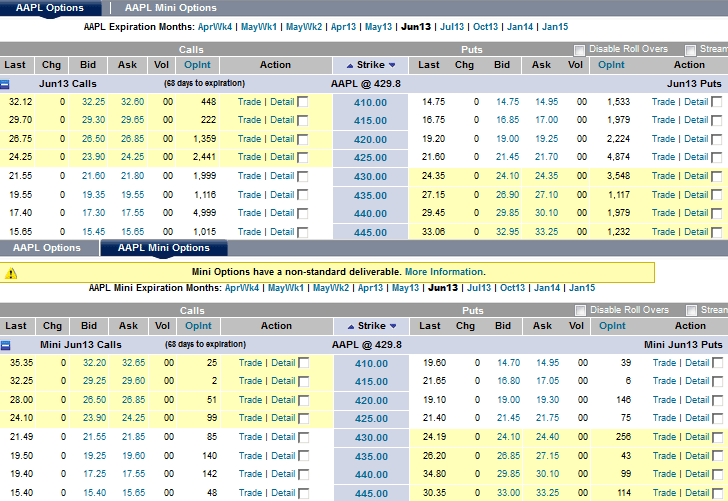
Task: Sort by Puts OpInt in the top table
Action: (611, 65)
